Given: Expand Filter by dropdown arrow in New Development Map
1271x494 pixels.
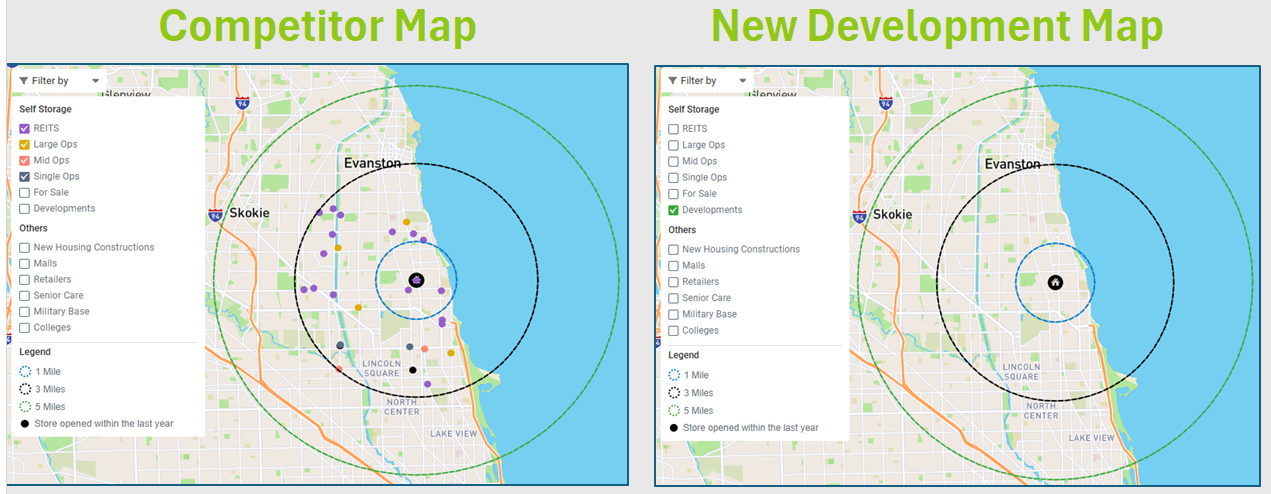Looking at the screenshot, I should click(743, 80).
